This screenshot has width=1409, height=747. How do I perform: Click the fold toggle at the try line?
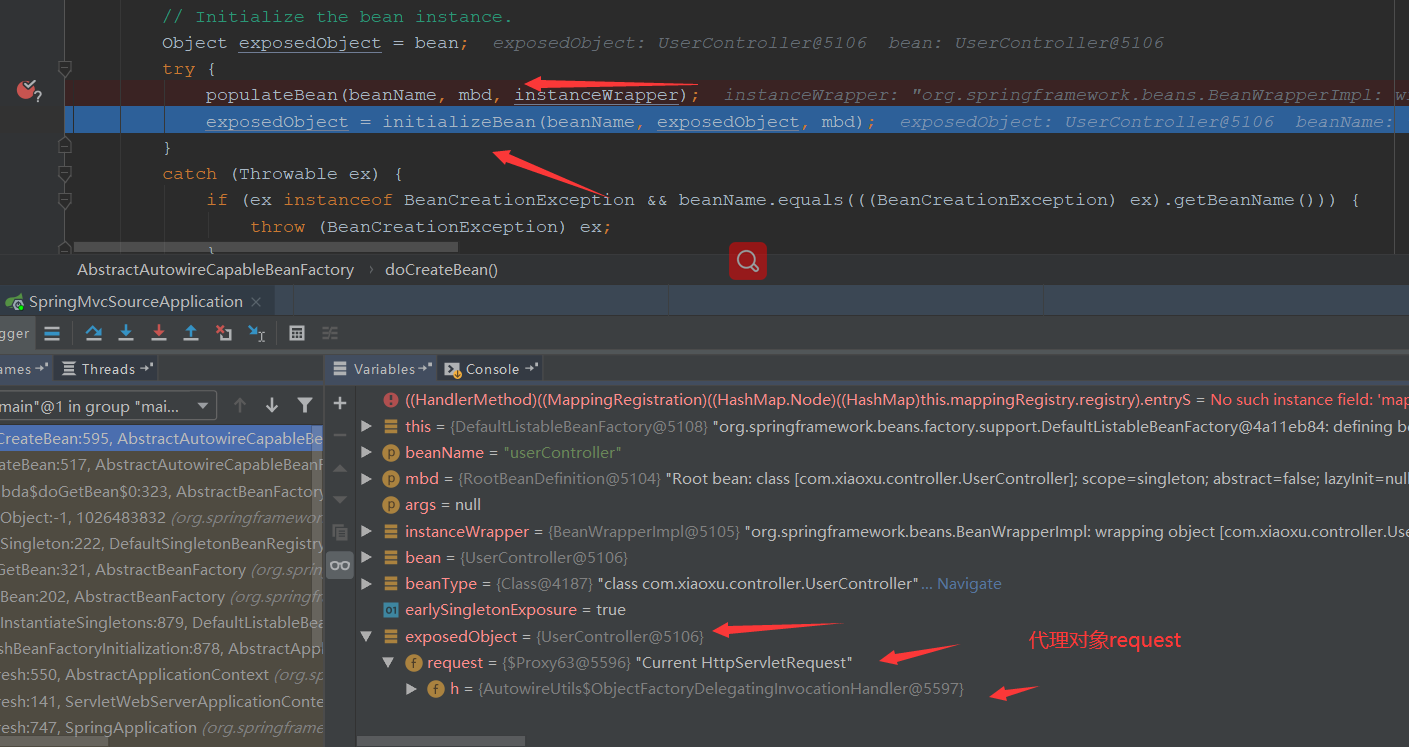point(64,69)
